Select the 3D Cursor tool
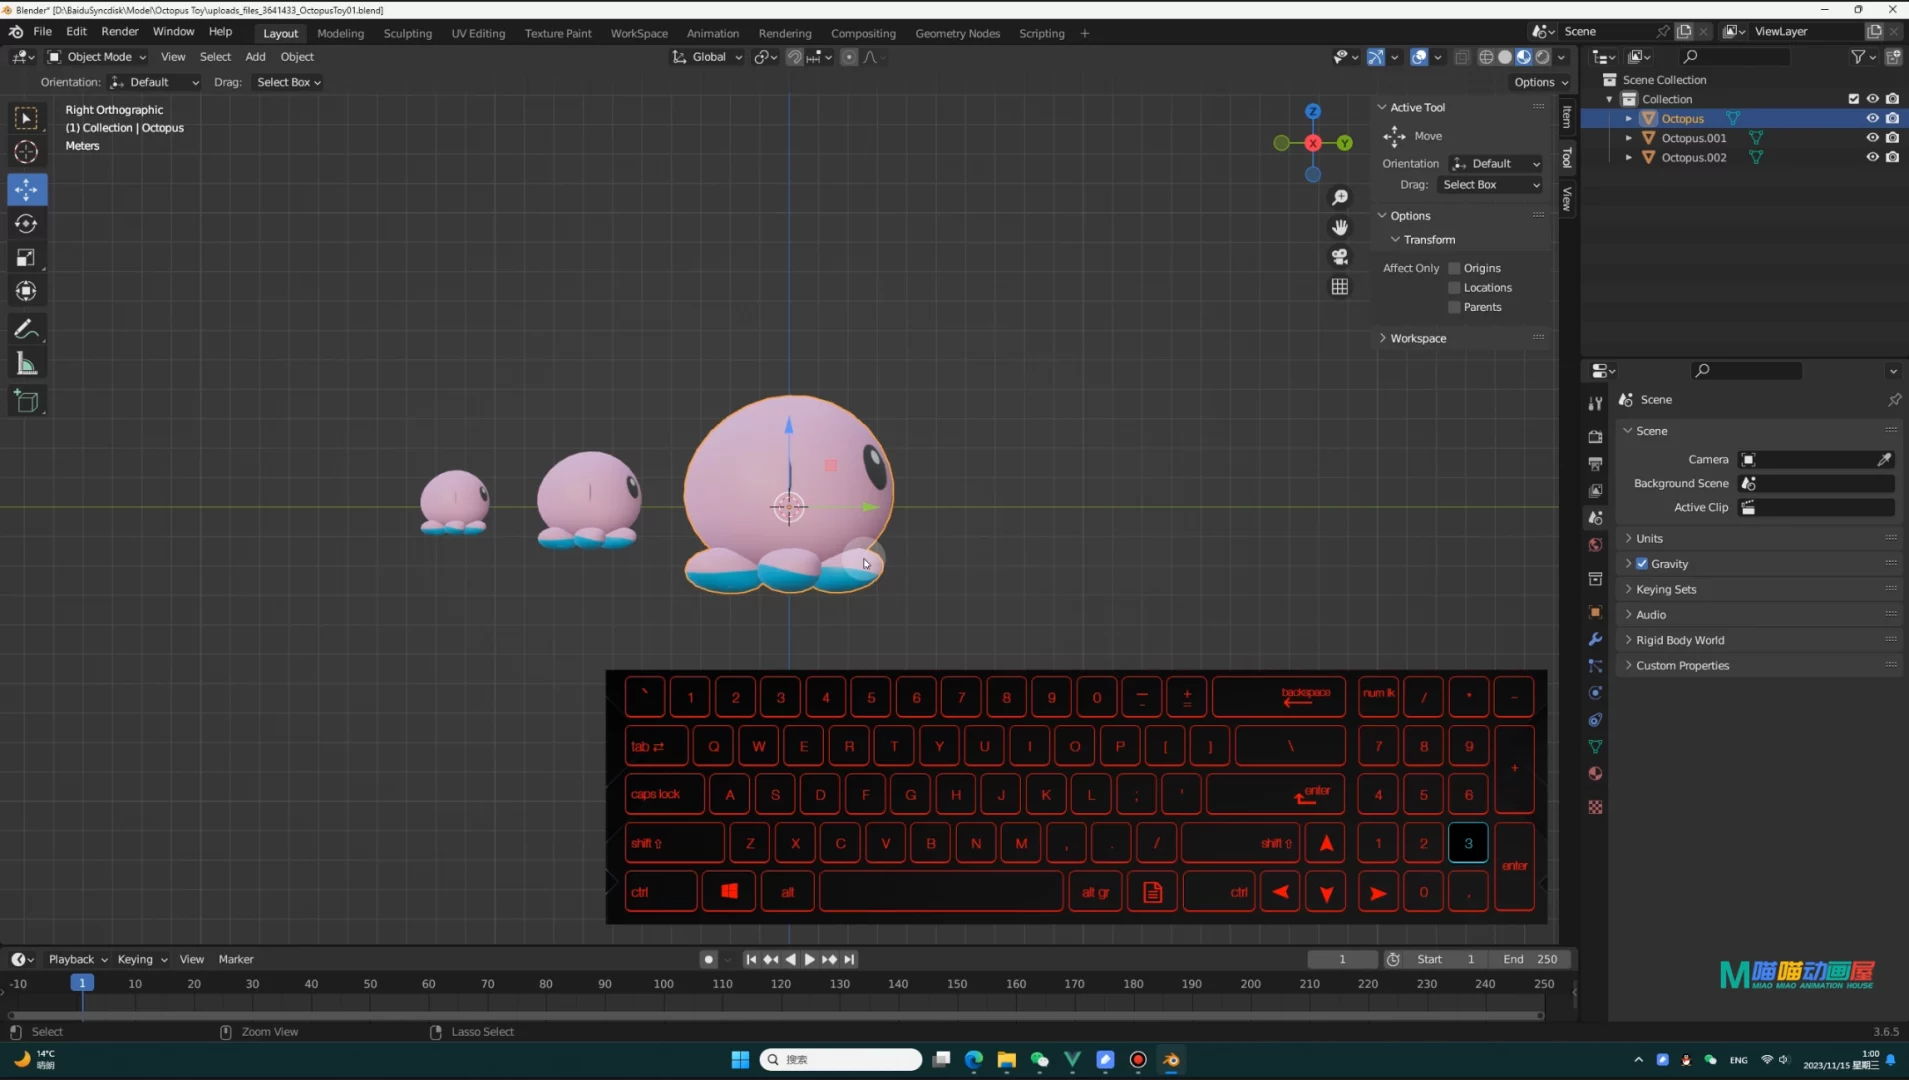This screenshot has height=1080, width=1909. pyautogui.click(x=27, y=152)
